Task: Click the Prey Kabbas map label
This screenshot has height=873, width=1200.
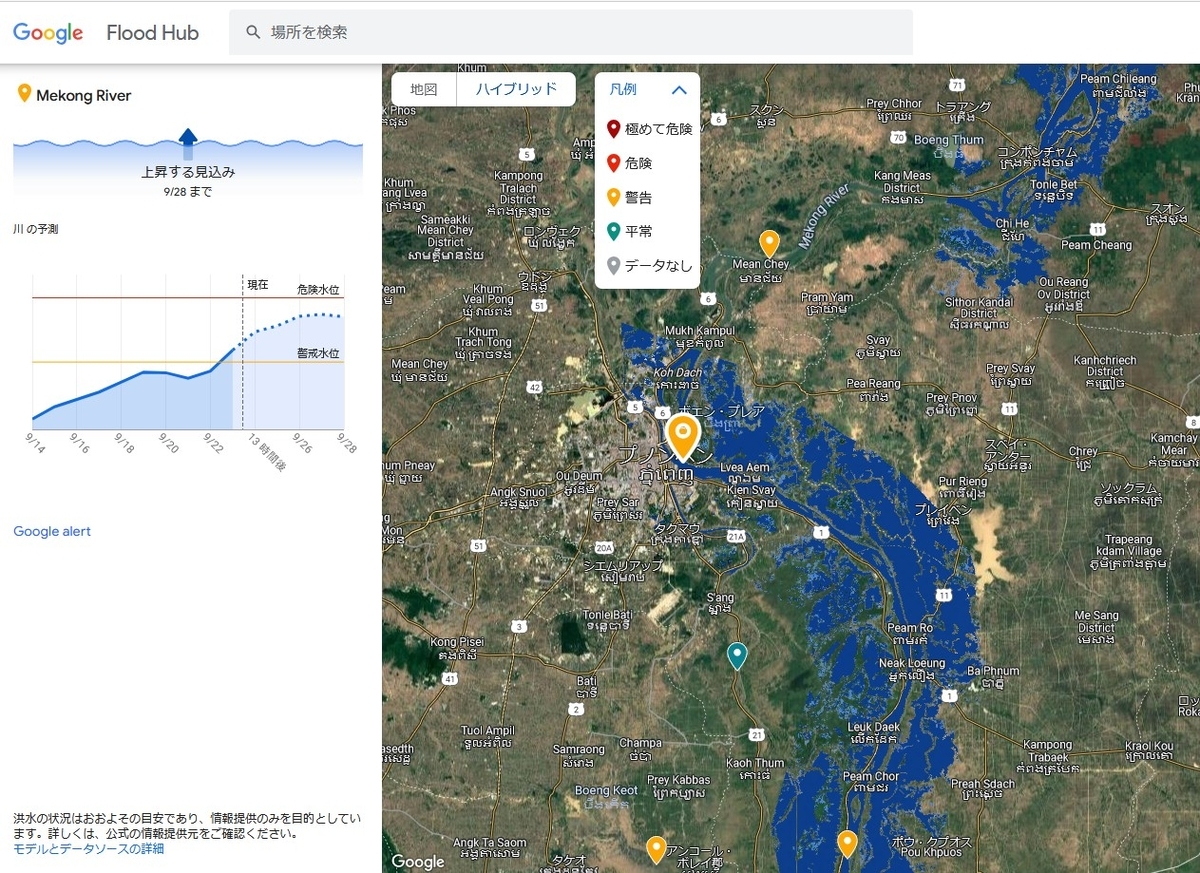Action: [x=679, y=780]
